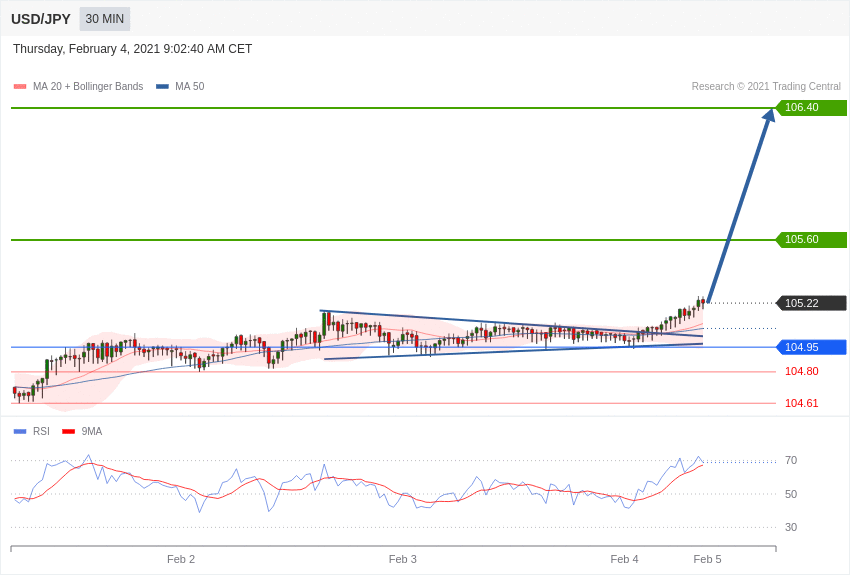The image size is (850, 576).
Task: Select the Feb 3 date label
Action: click(403, 559)
